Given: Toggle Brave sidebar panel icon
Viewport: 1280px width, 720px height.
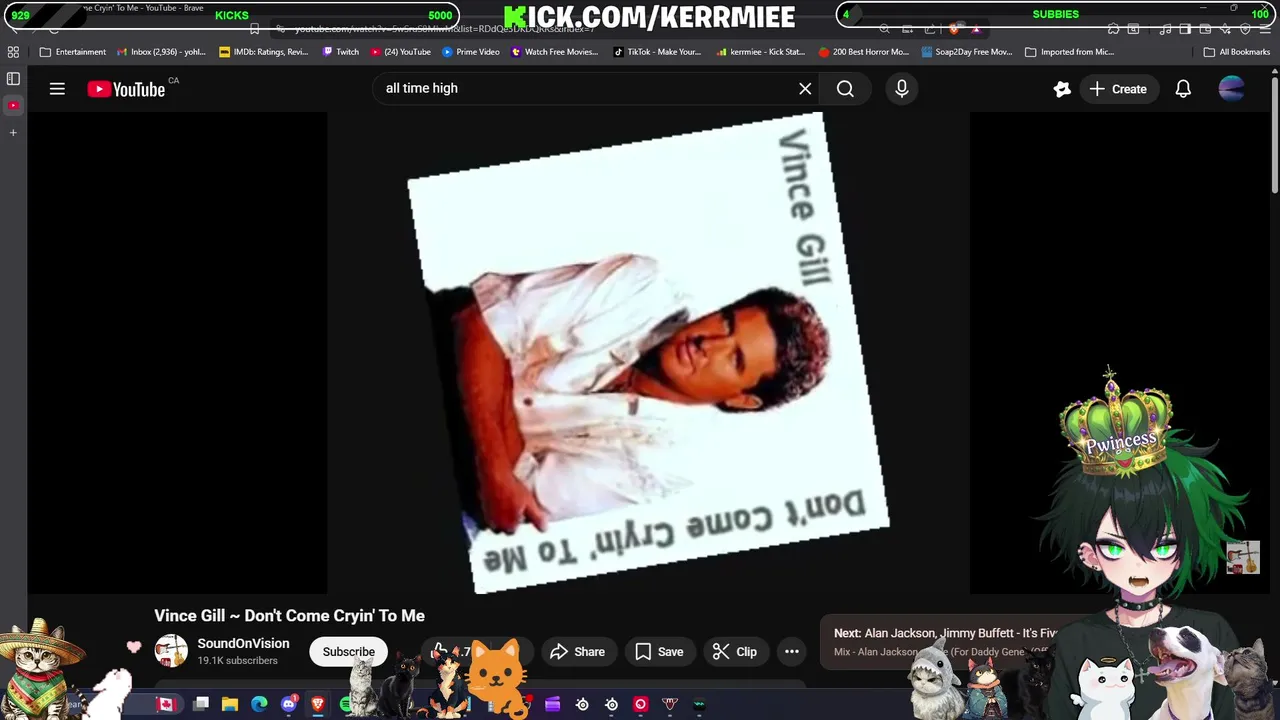Looking at the screenshot, I should (x=13, y=78).
